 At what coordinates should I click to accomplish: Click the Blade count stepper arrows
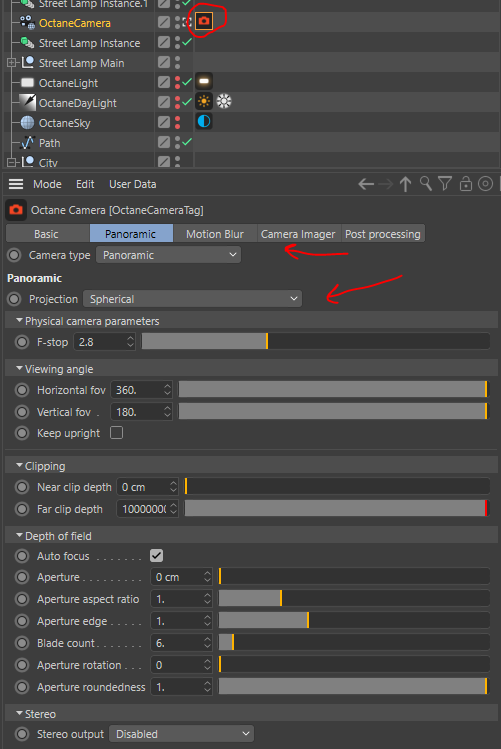tap(207, 643)
